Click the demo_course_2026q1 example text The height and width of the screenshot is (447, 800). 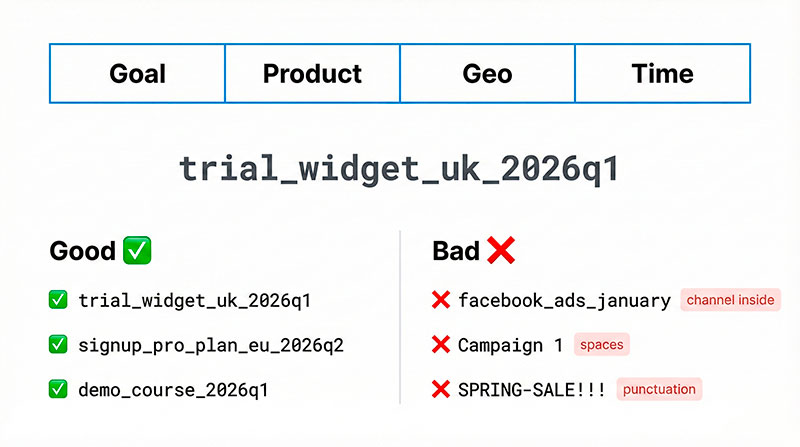tap(173, 389)
